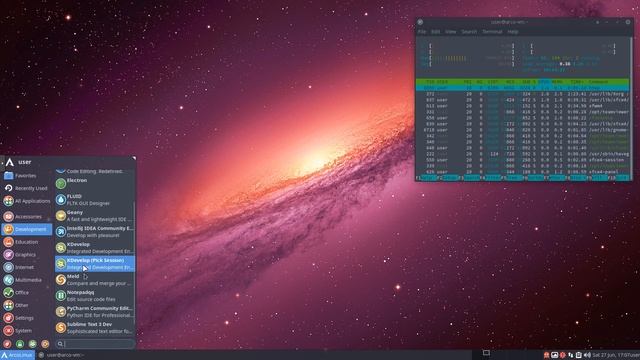
Task: Click the terminal window menu icon at top-left
Action: 420,22
